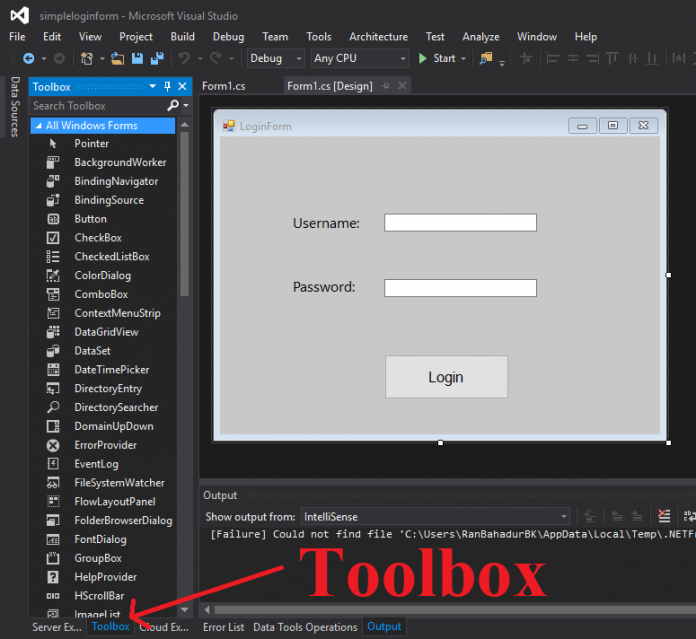
Task: Click the Open File folder icon
Action: (117, 58)
